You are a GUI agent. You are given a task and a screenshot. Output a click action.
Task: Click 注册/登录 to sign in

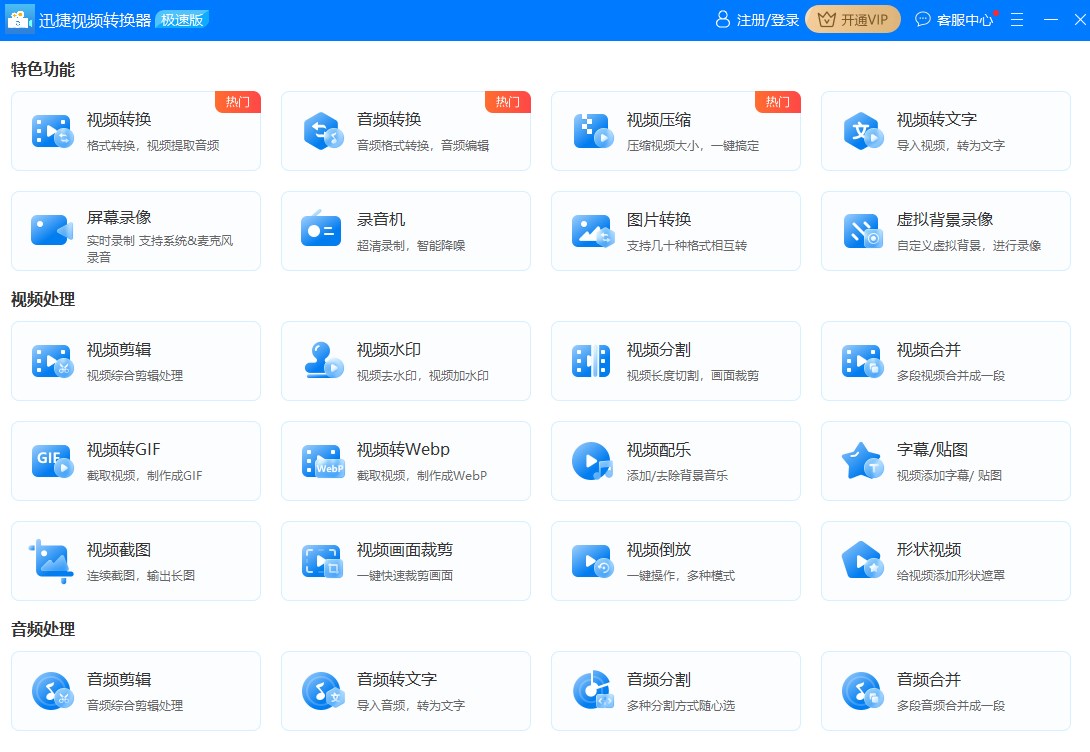[x=758, y=20]
